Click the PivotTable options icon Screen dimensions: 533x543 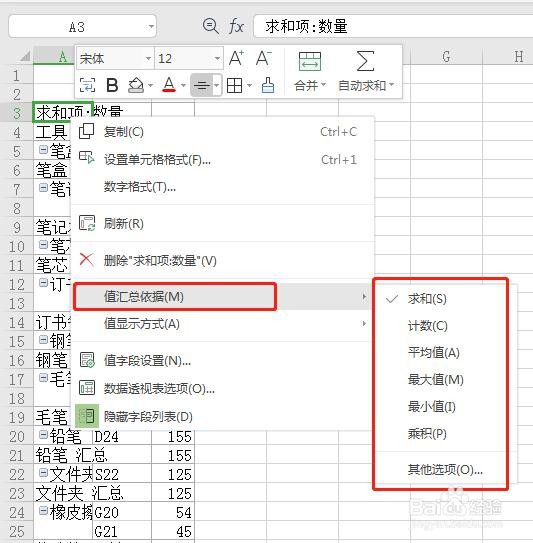pyautogui.click(x=87, y=388)
